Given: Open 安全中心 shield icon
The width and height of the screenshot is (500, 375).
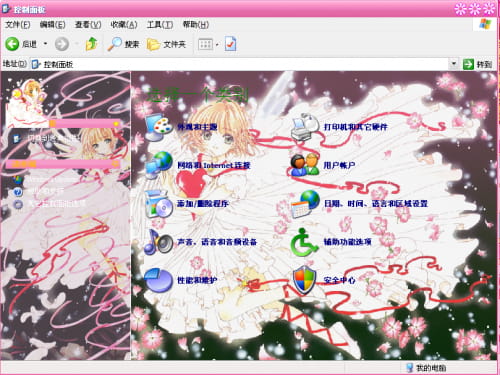Looking at the screenshot, I should 304,280.
